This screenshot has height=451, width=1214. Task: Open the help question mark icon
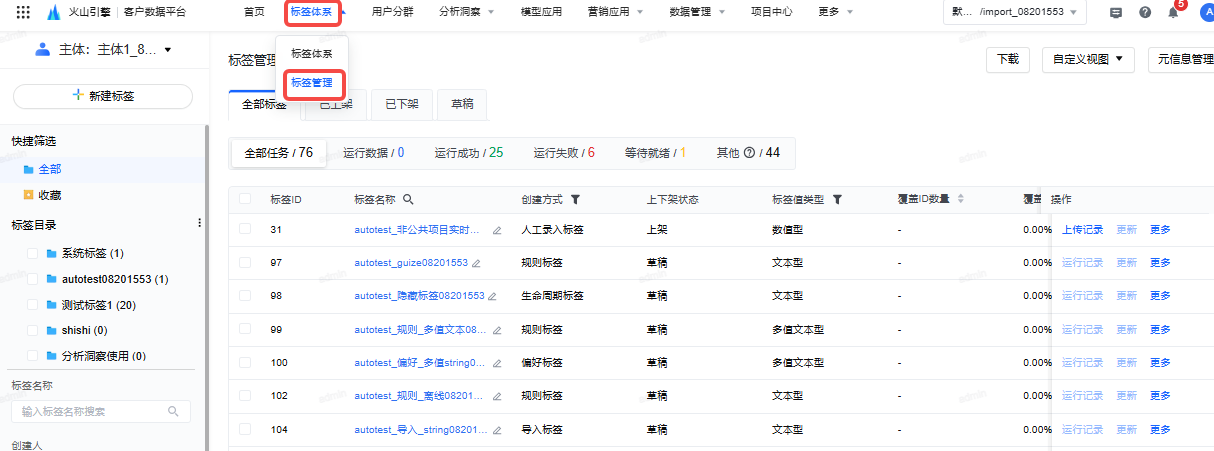pos(1144,12)
